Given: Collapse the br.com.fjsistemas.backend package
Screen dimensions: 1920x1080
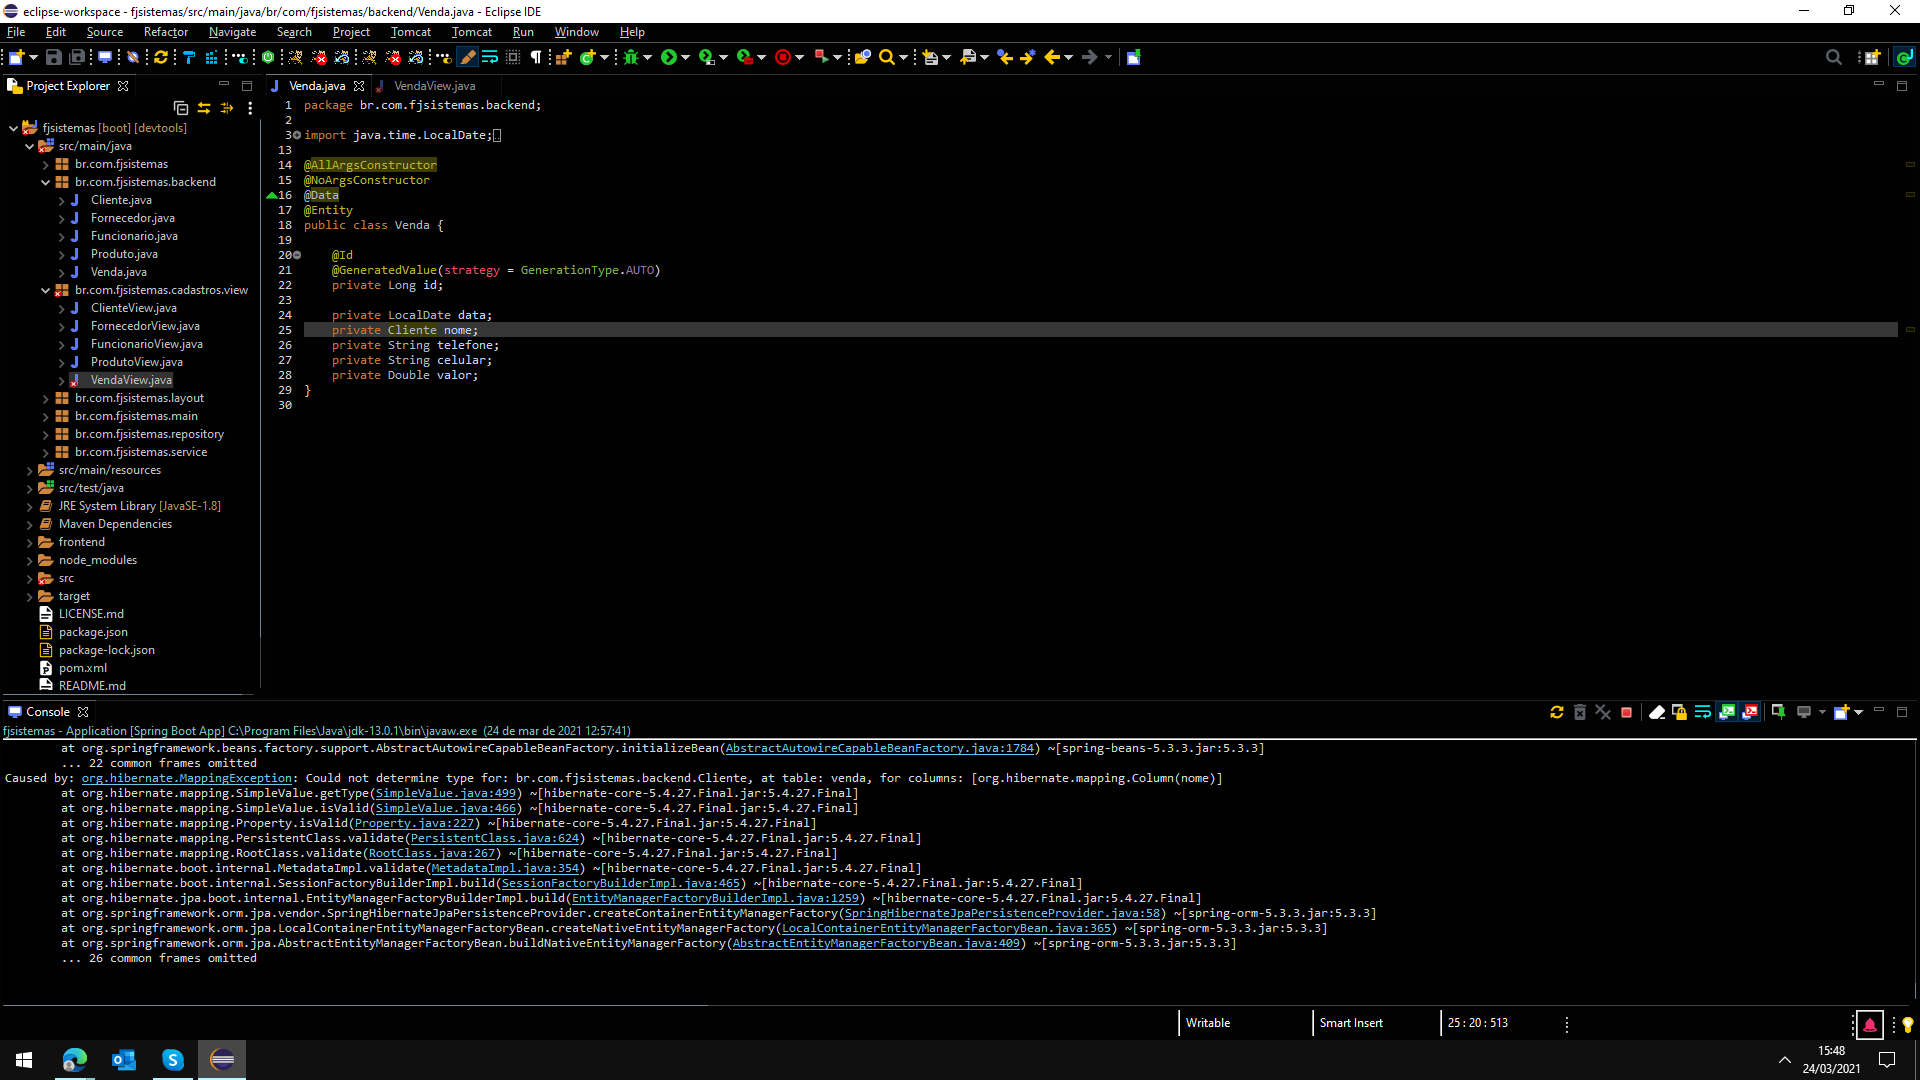Looking at the screenshot, I should [46, 182].
